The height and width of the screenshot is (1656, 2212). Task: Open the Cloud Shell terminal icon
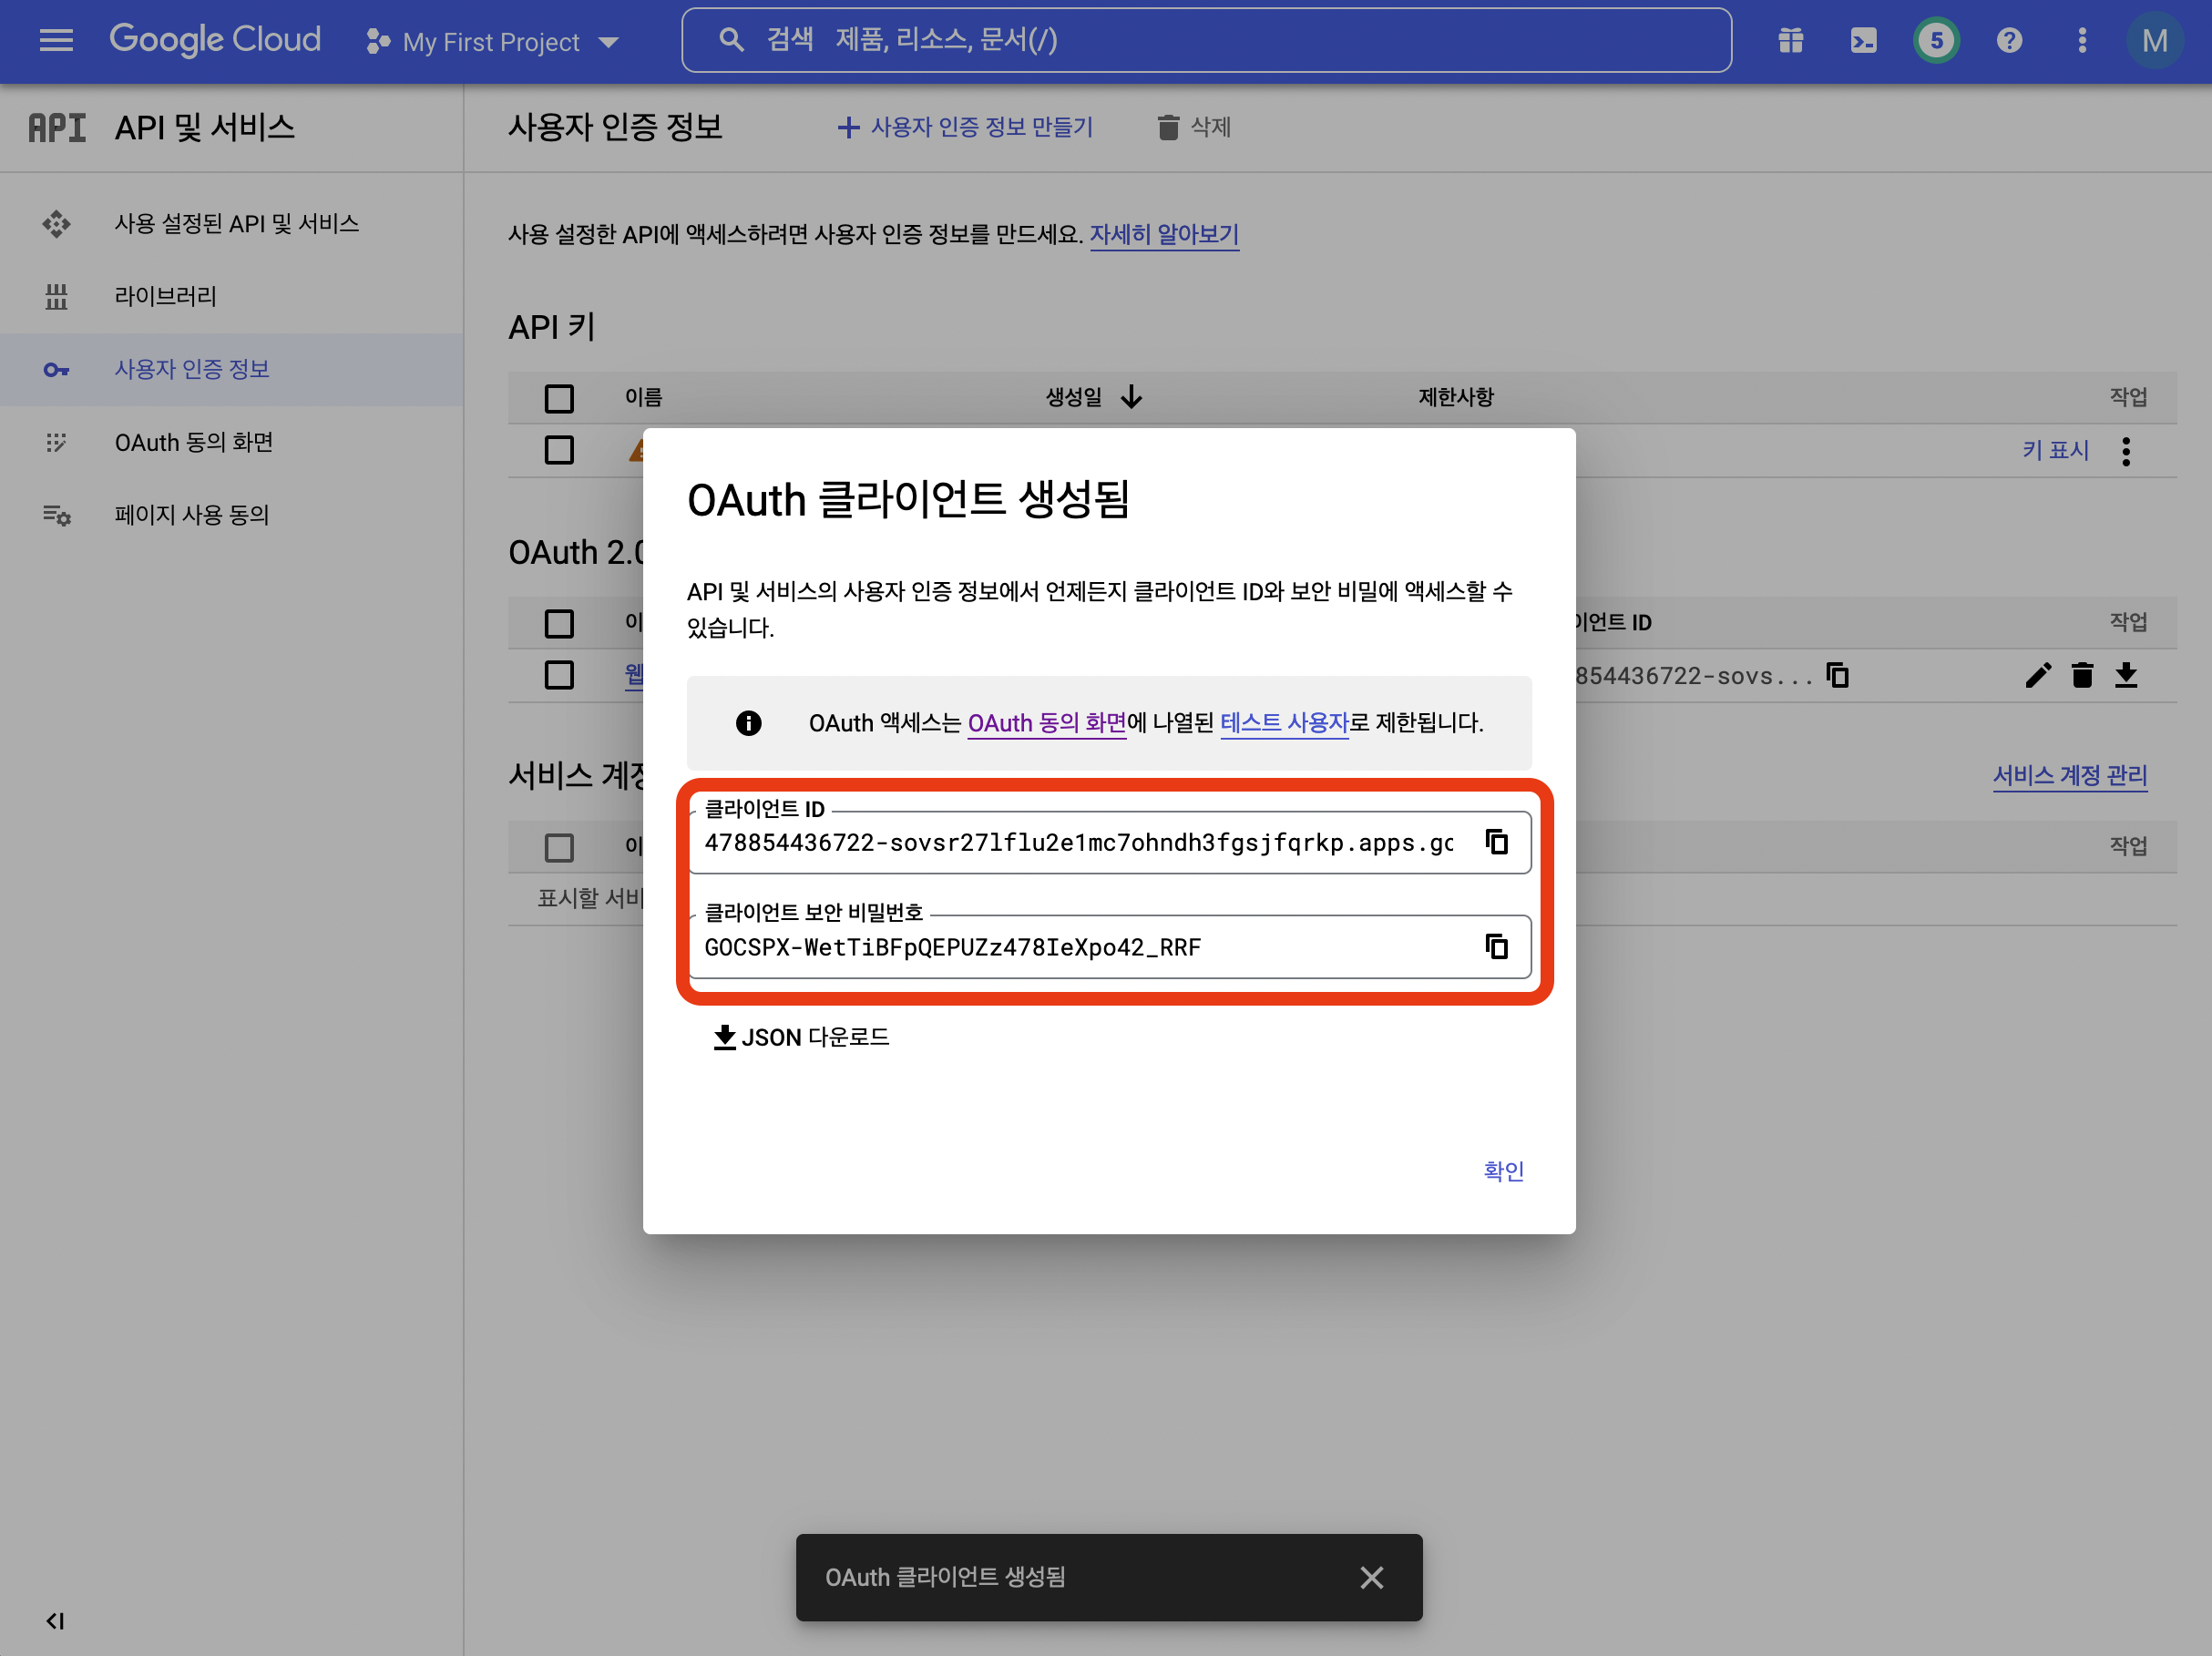pyautogui.click(x=1863, y=41)
